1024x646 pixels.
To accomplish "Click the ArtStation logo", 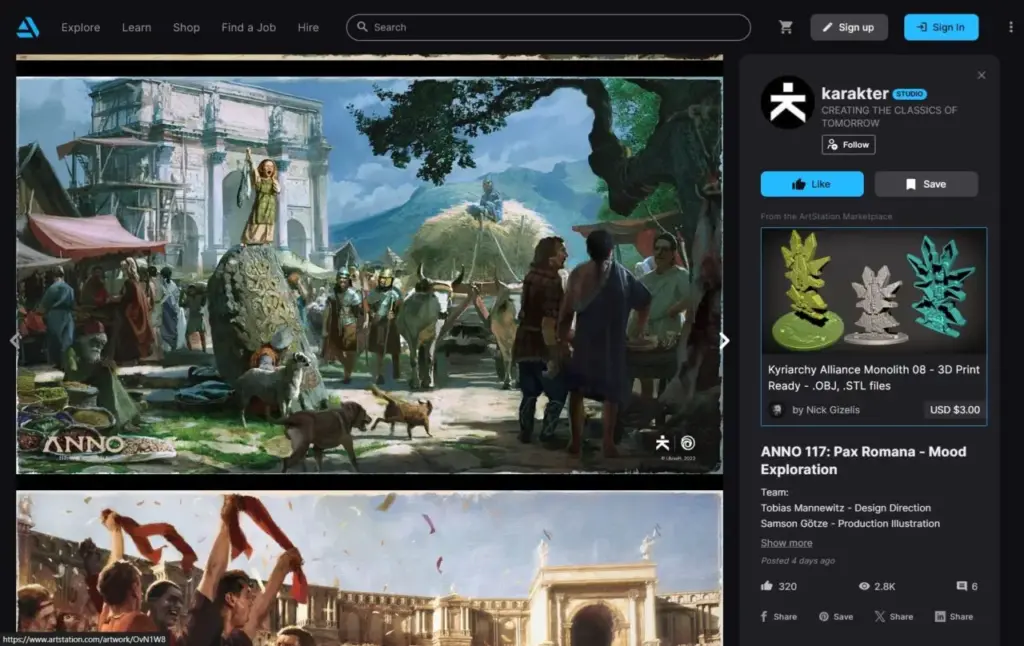I will (26, 27).
